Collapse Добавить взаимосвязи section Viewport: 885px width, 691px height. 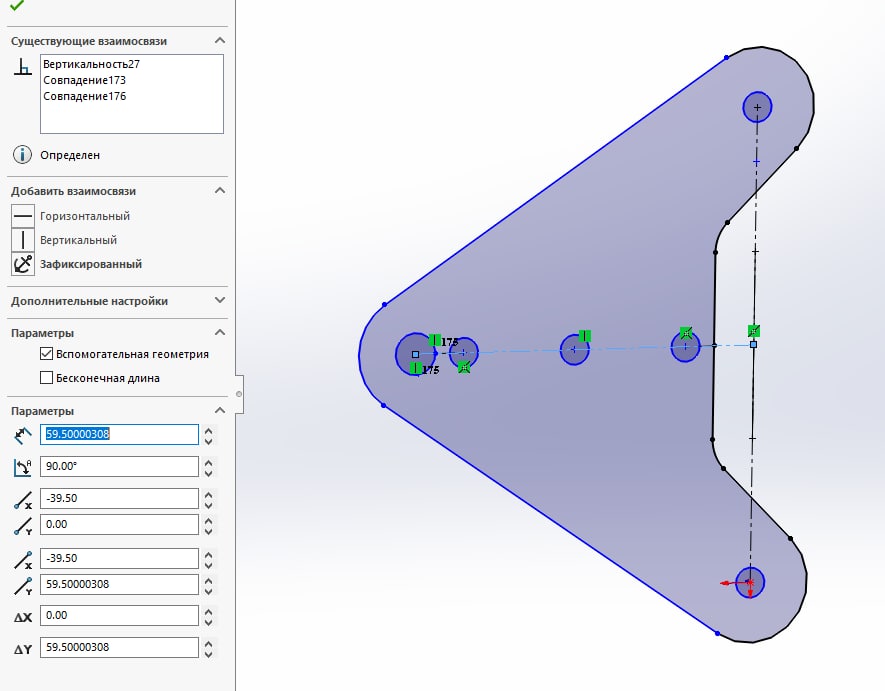[x=220, y=191]
